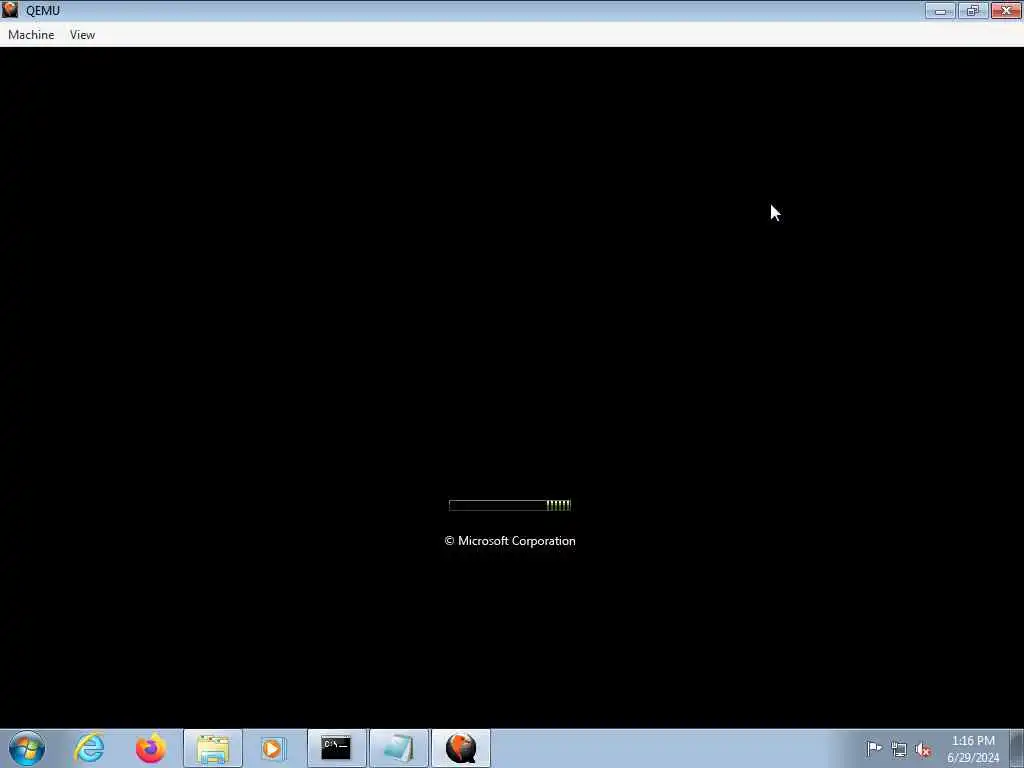Open the clock showing 1:16 PM
1024x768 pixels.
(x=973, y=749)
